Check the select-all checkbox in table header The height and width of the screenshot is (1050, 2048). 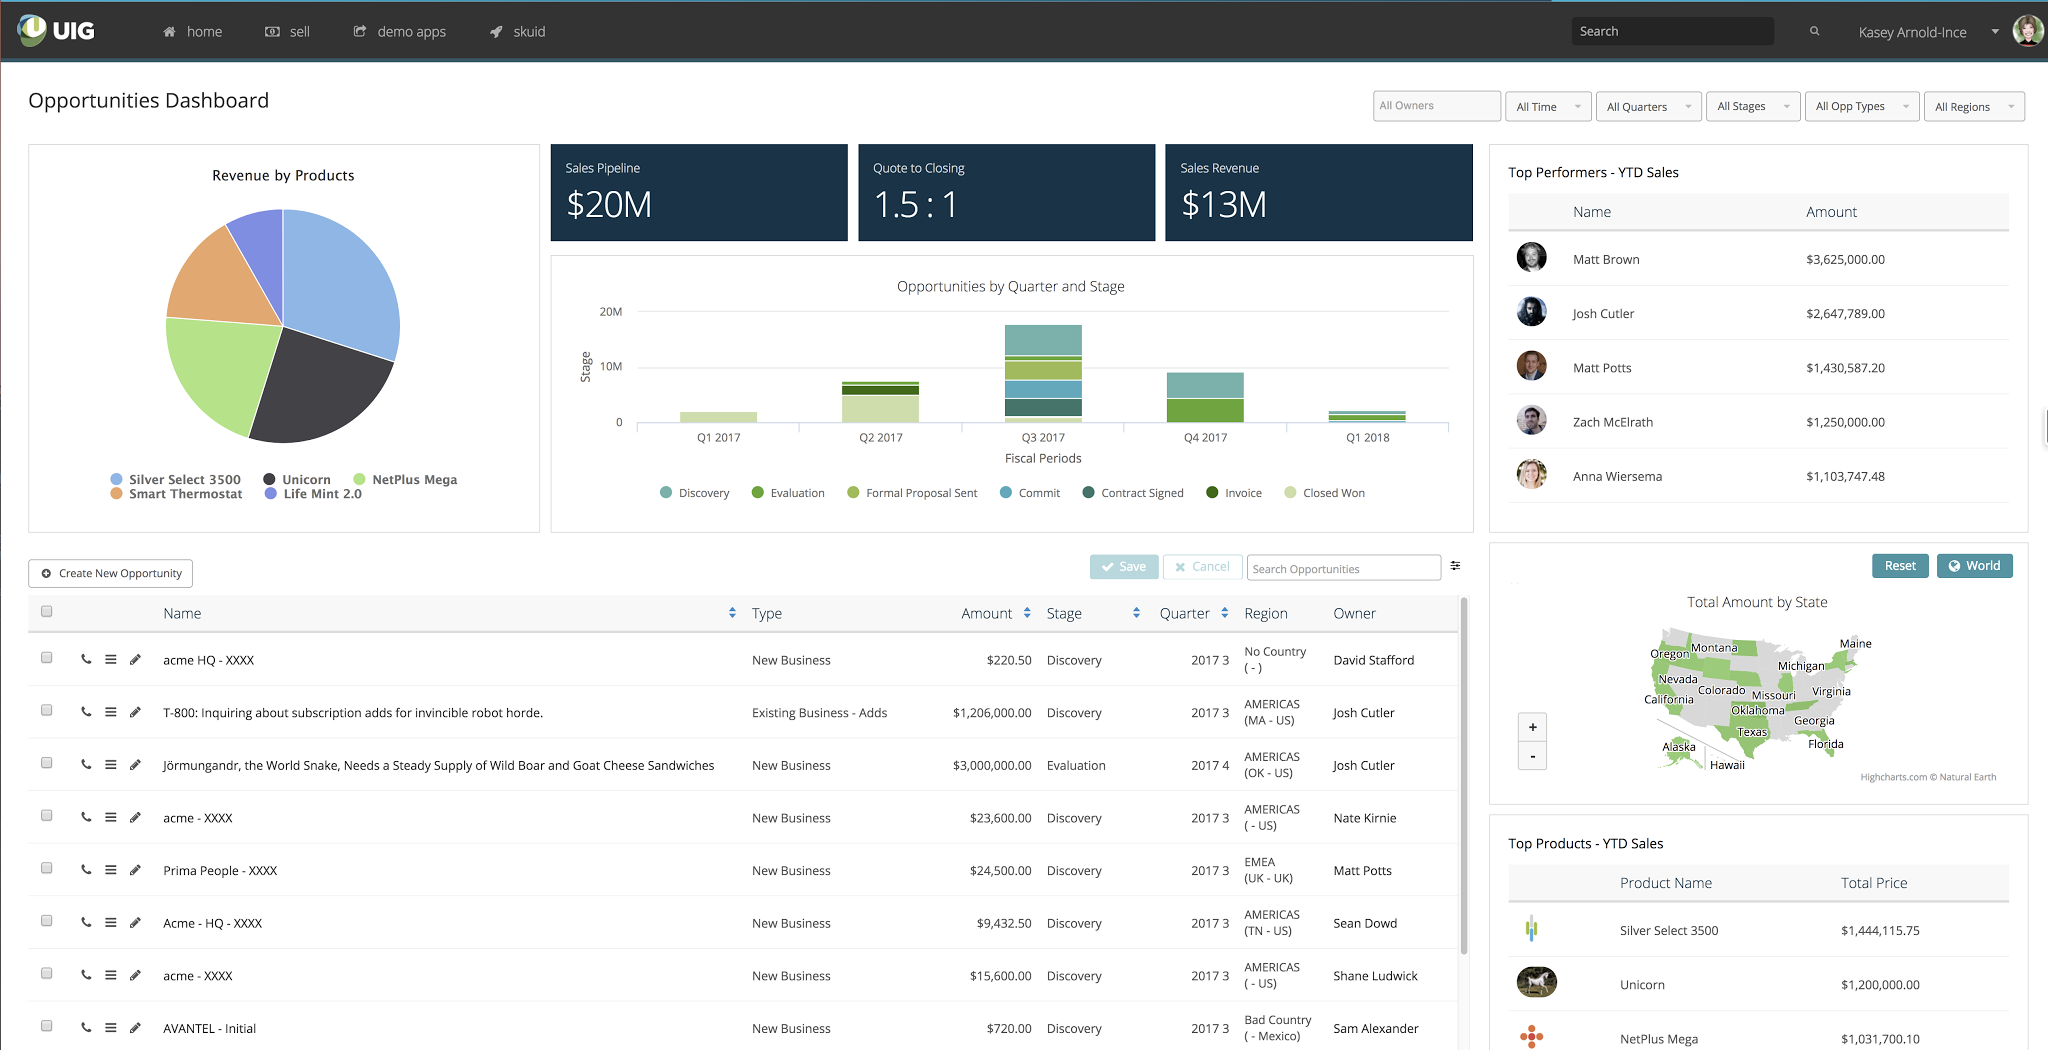(47, 611)
